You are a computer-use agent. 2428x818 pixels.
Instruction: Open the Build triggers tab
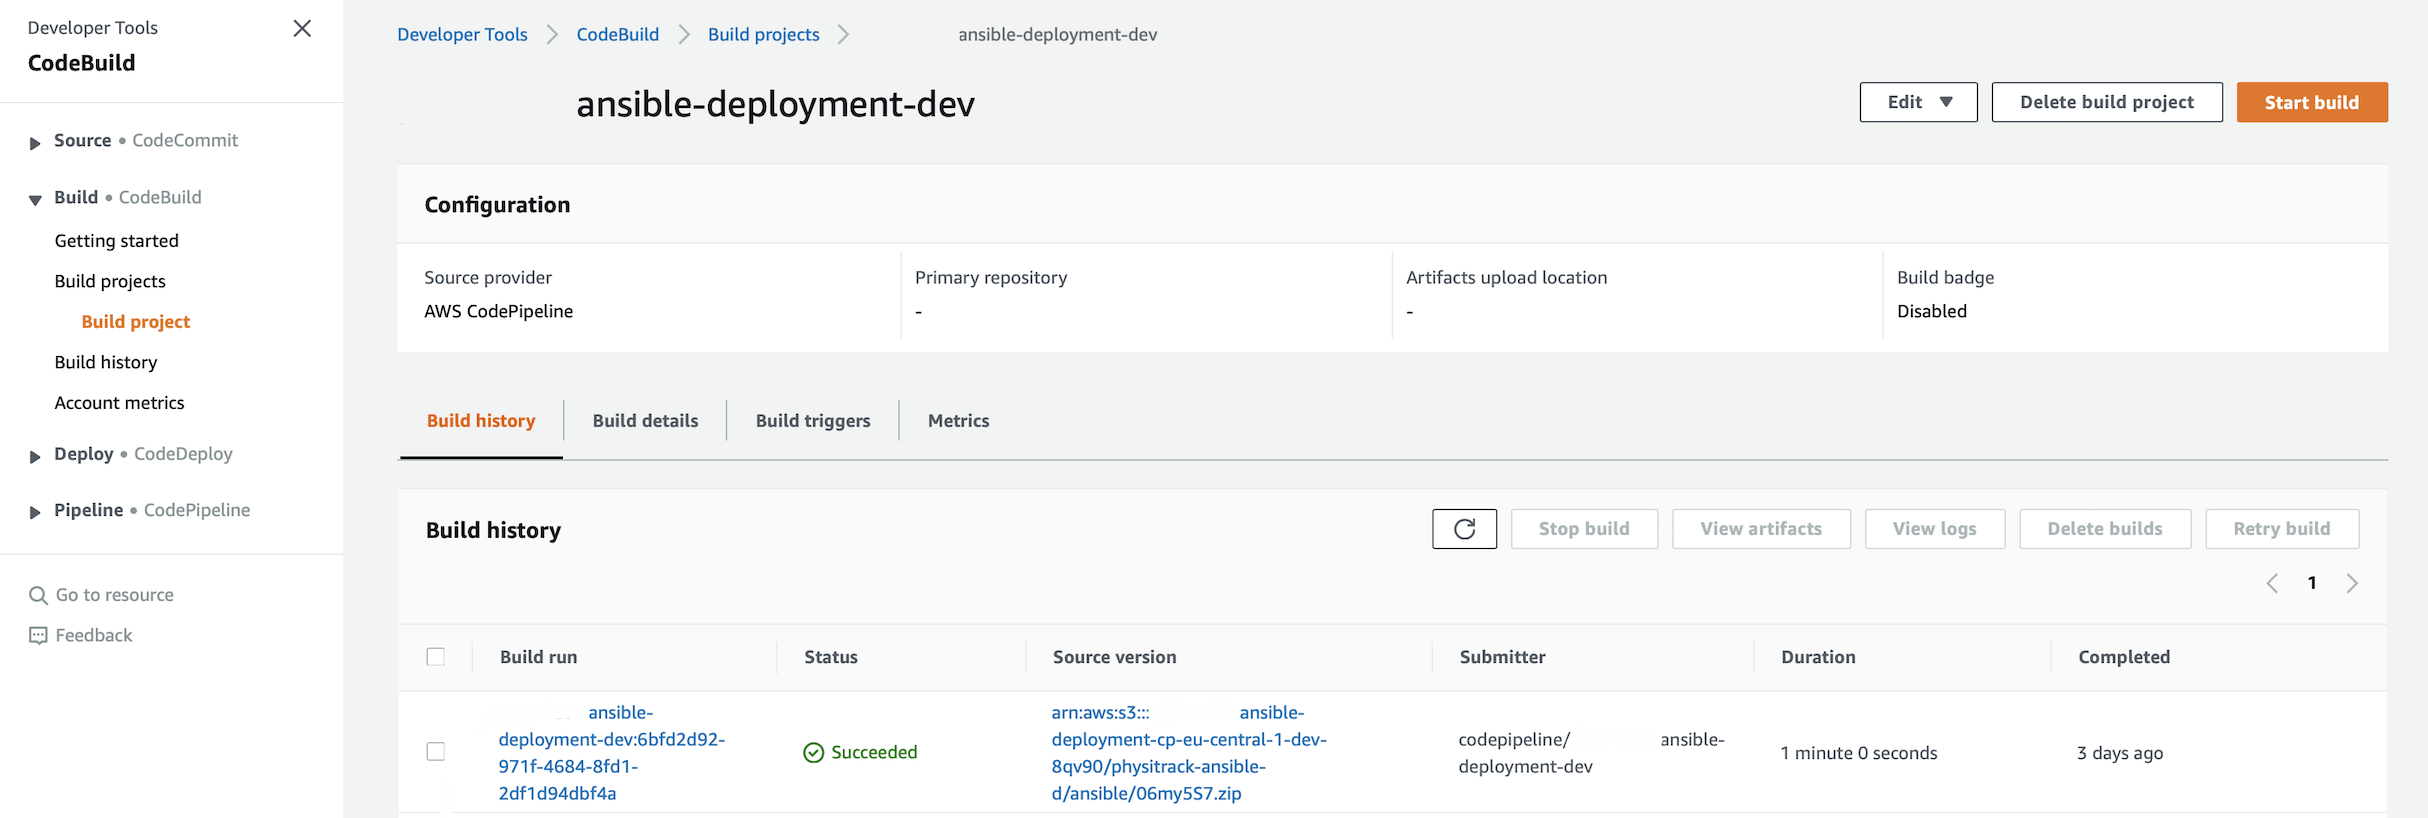point(812,421)
